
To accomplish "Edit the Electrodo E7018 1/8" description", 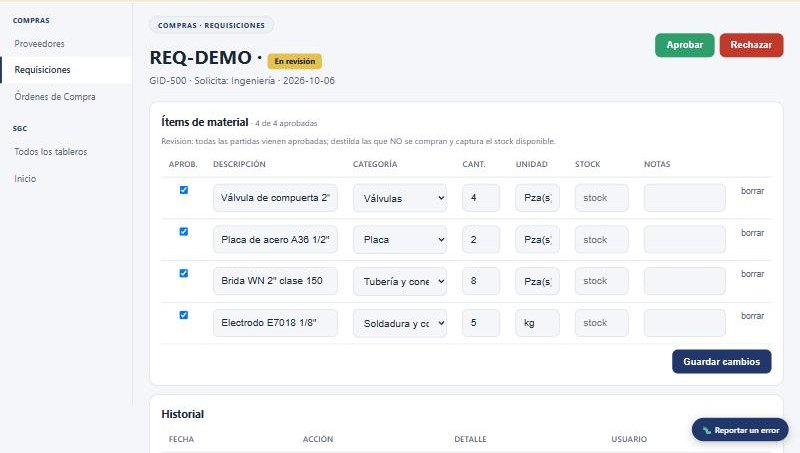I will tap(276, 323).
